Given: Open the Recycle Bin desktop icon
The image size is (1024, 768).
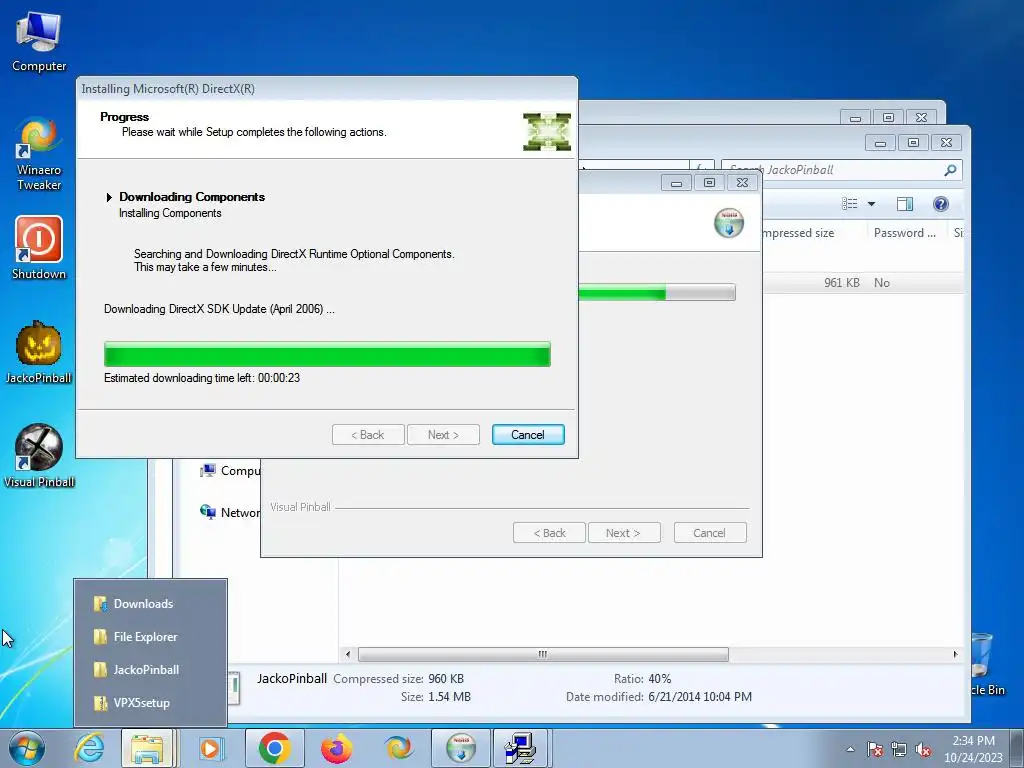Looking at the screenshot, I should (985, 663).
